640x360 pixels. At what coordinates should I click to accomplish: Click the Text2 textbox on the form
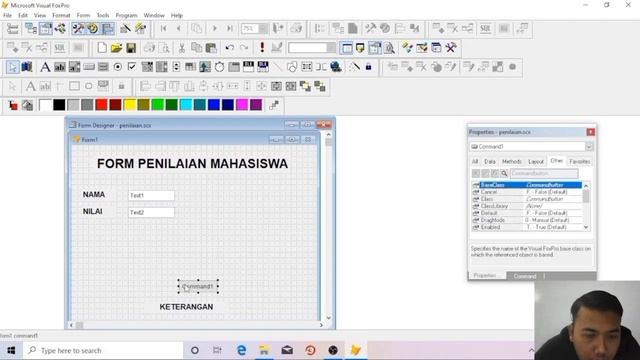point(151,212)
